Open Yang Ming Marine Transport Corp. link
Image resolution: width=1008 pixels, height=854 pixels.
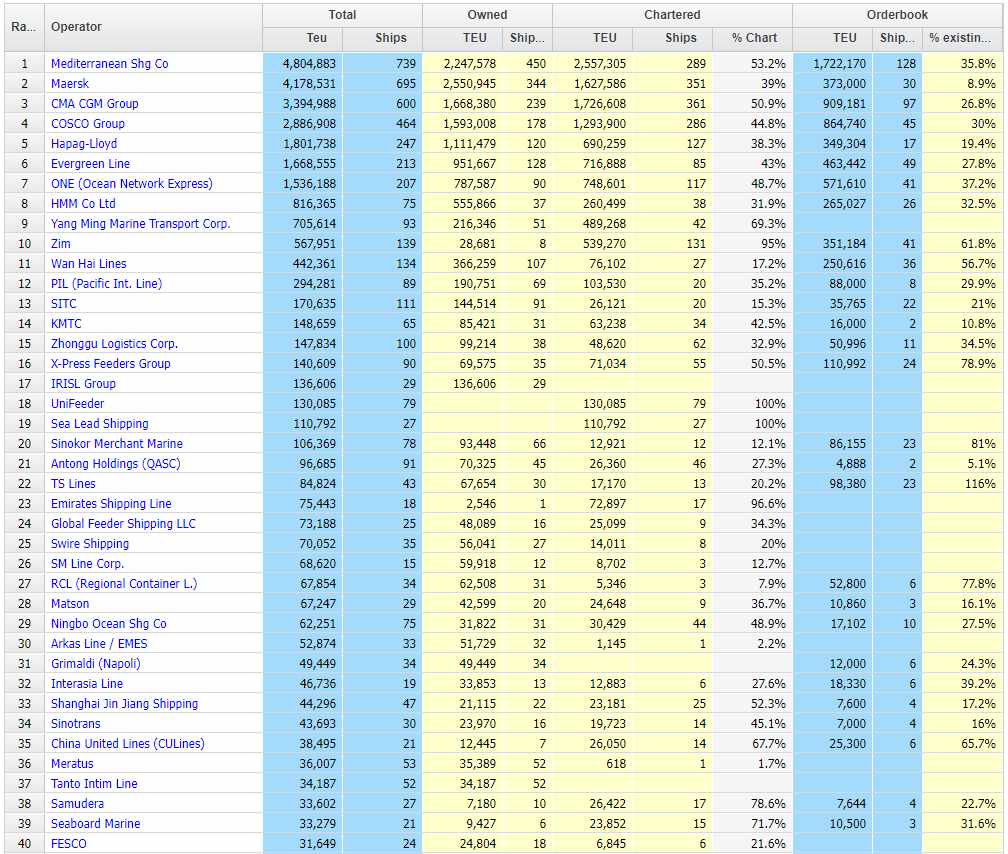coord(140,223)
